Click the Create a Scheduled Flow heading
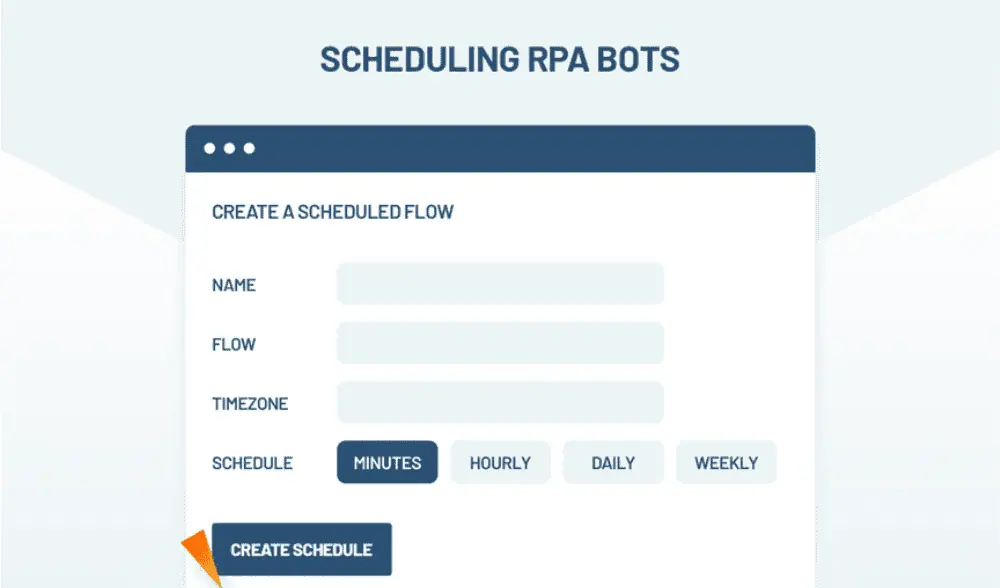The height and width of the screenshot is (588, 1000). click(333, 212)
